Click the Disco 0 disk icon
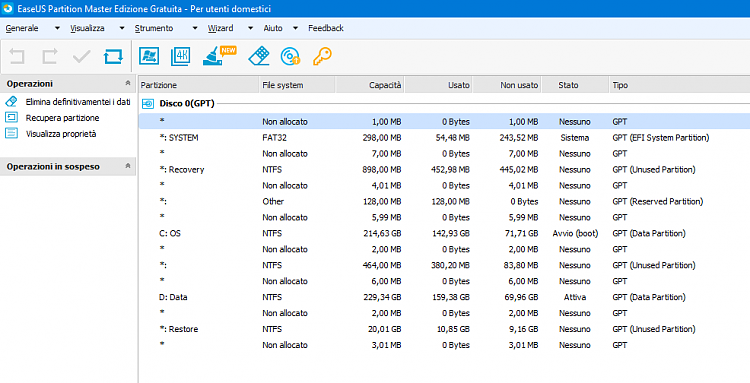 tap(148, 104)
